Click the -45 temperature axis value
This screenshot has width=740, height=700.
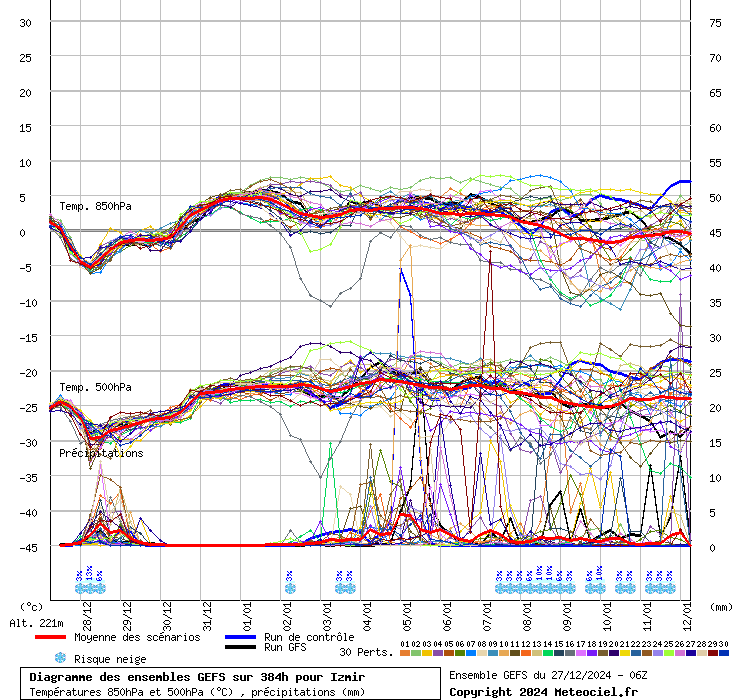point(28,548)
